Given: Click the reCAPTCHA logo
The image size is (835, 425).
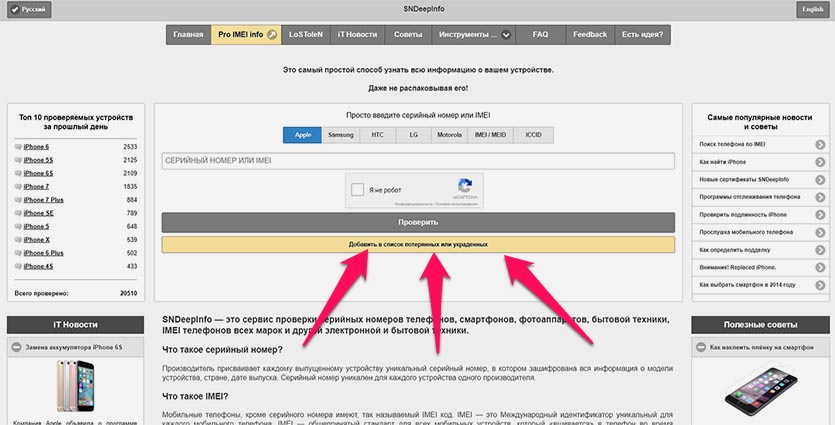Looking at the screenshot, I should click(x=465, y=186).
